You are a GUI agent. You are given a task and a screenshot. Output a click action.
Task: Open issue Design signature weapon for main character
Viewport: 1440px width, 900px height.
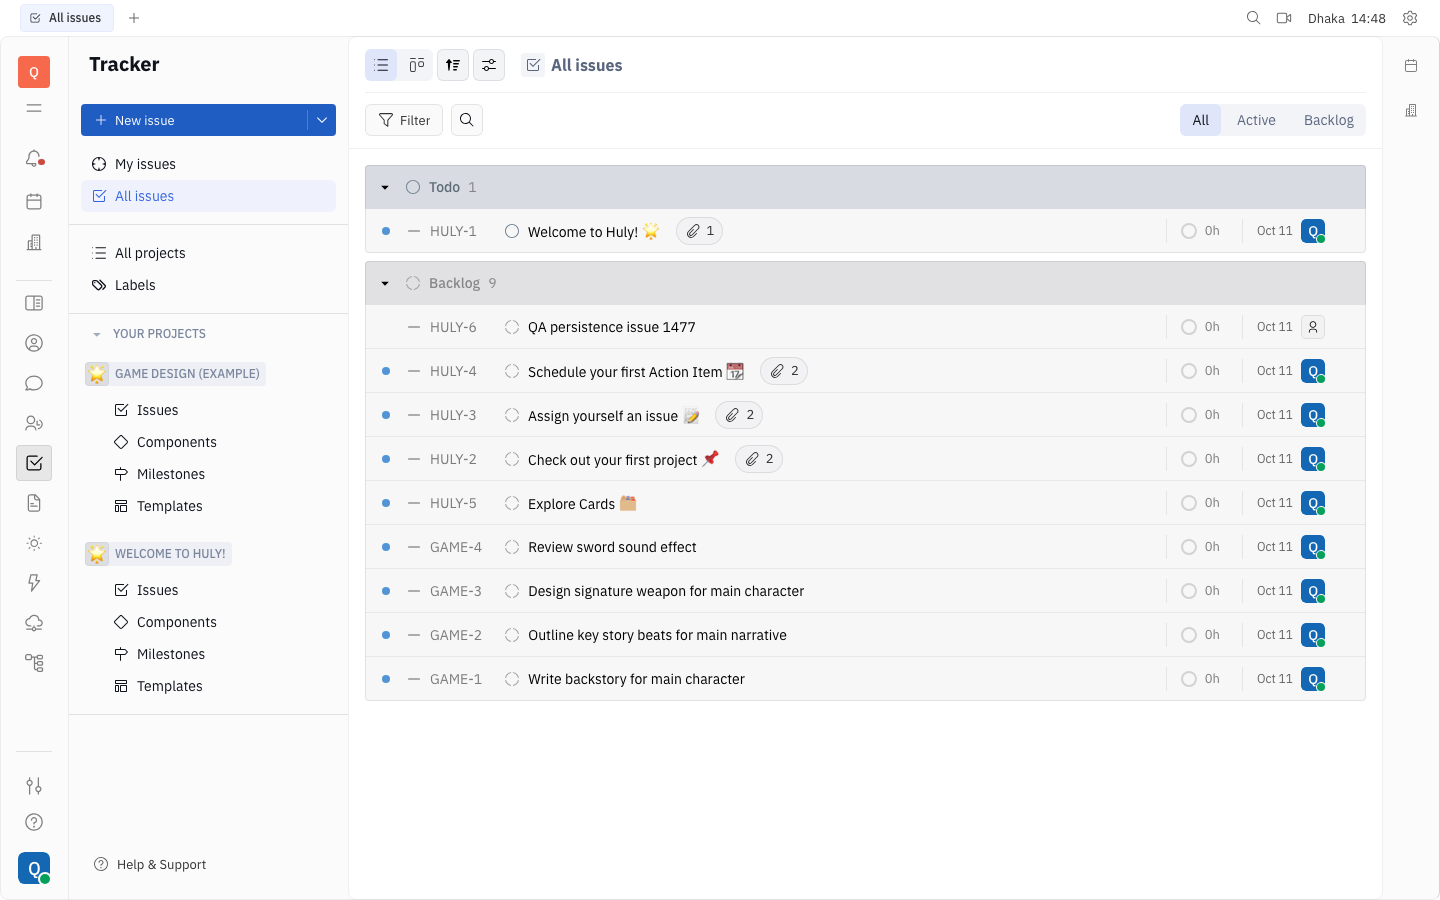point(666,591)
